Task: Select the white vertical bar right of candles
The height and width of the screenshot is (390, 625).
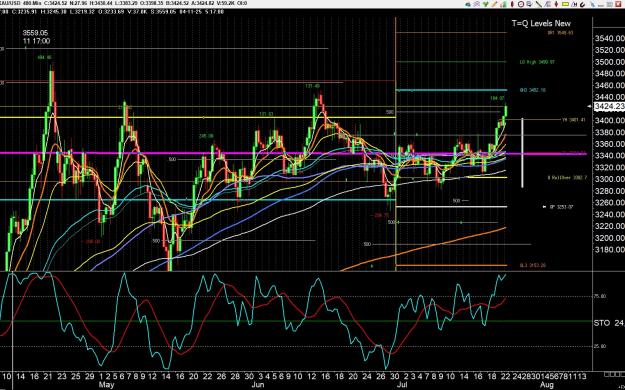Action: pyautogui.click(x=523, y=153)
